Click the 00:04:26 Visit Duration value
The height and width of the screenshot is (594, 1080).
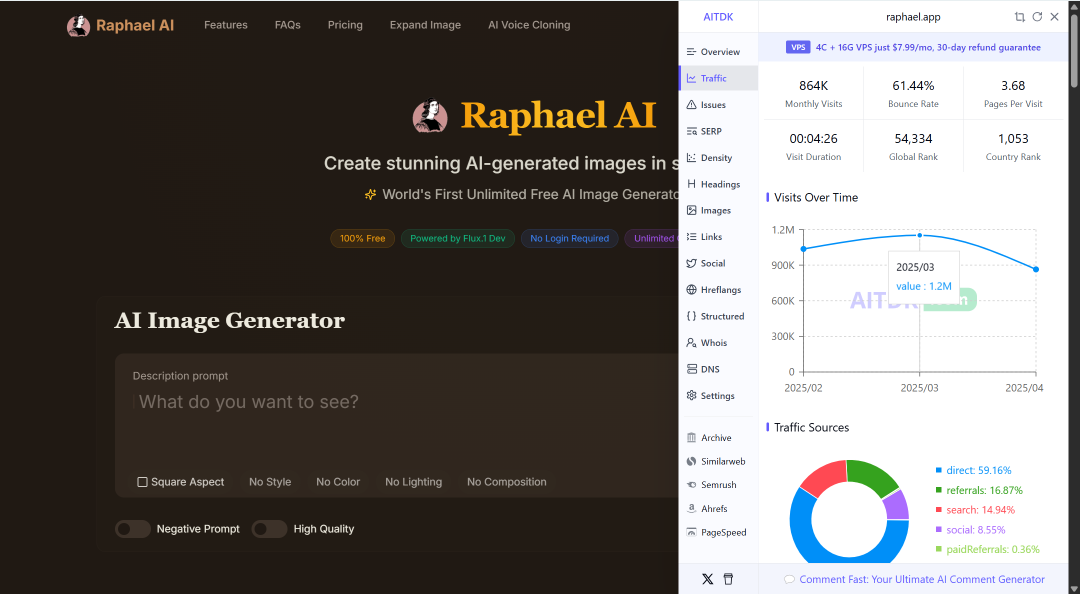click(x=813, y=139)
